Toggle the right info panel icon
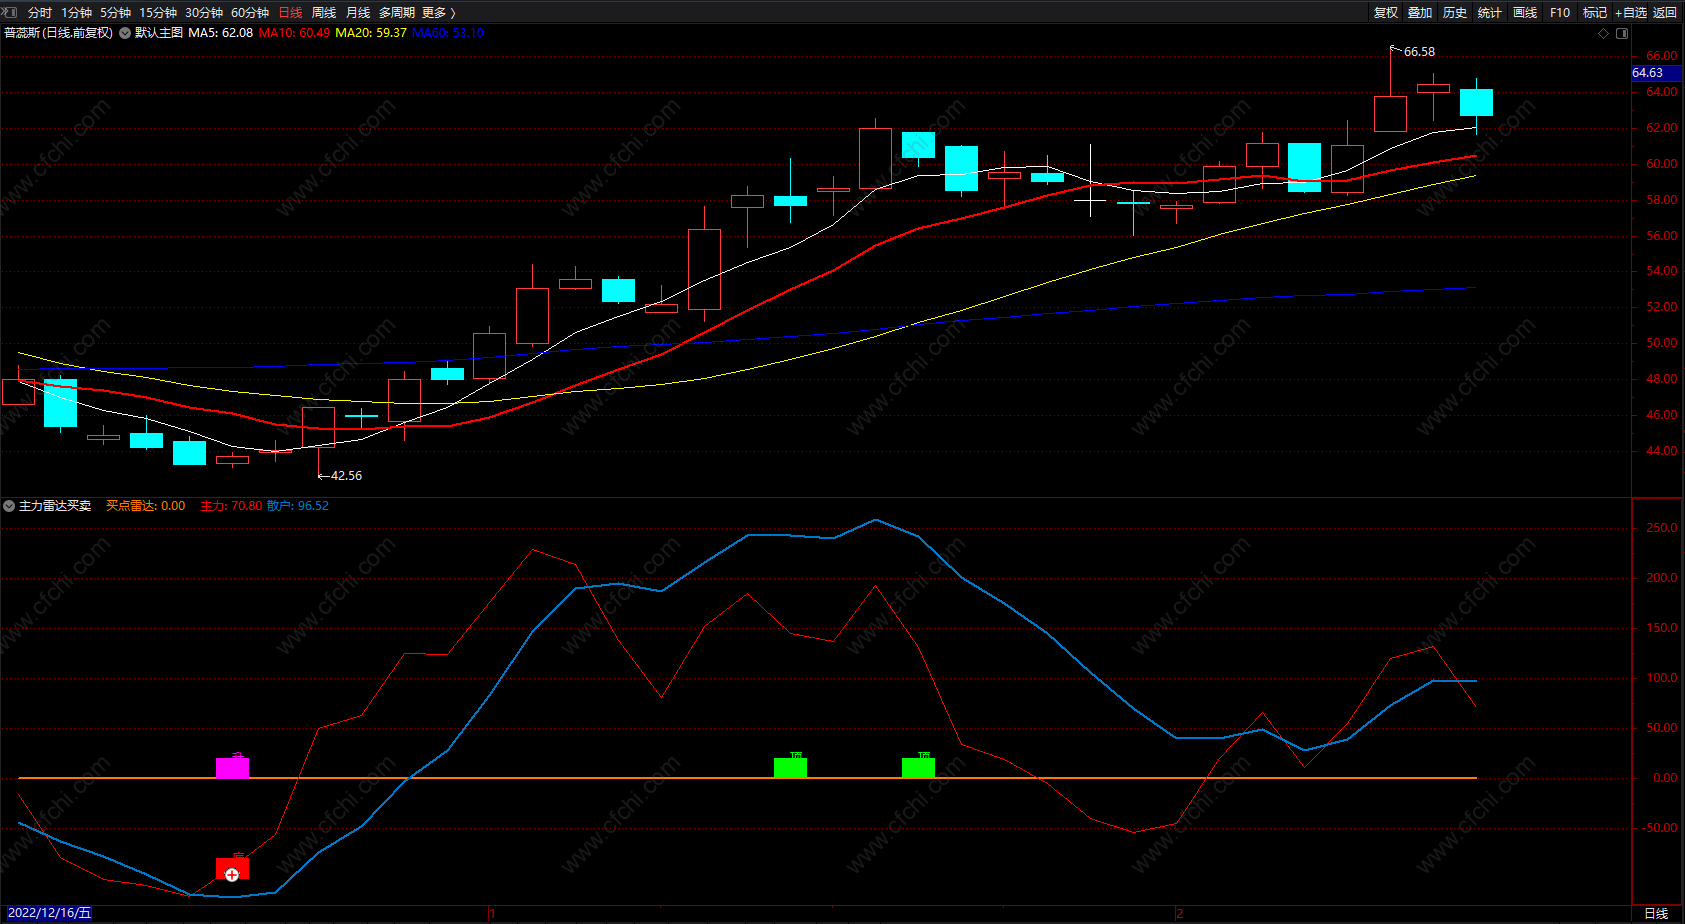Viewport: 1685px width, 924px height. pos(1622,33)
